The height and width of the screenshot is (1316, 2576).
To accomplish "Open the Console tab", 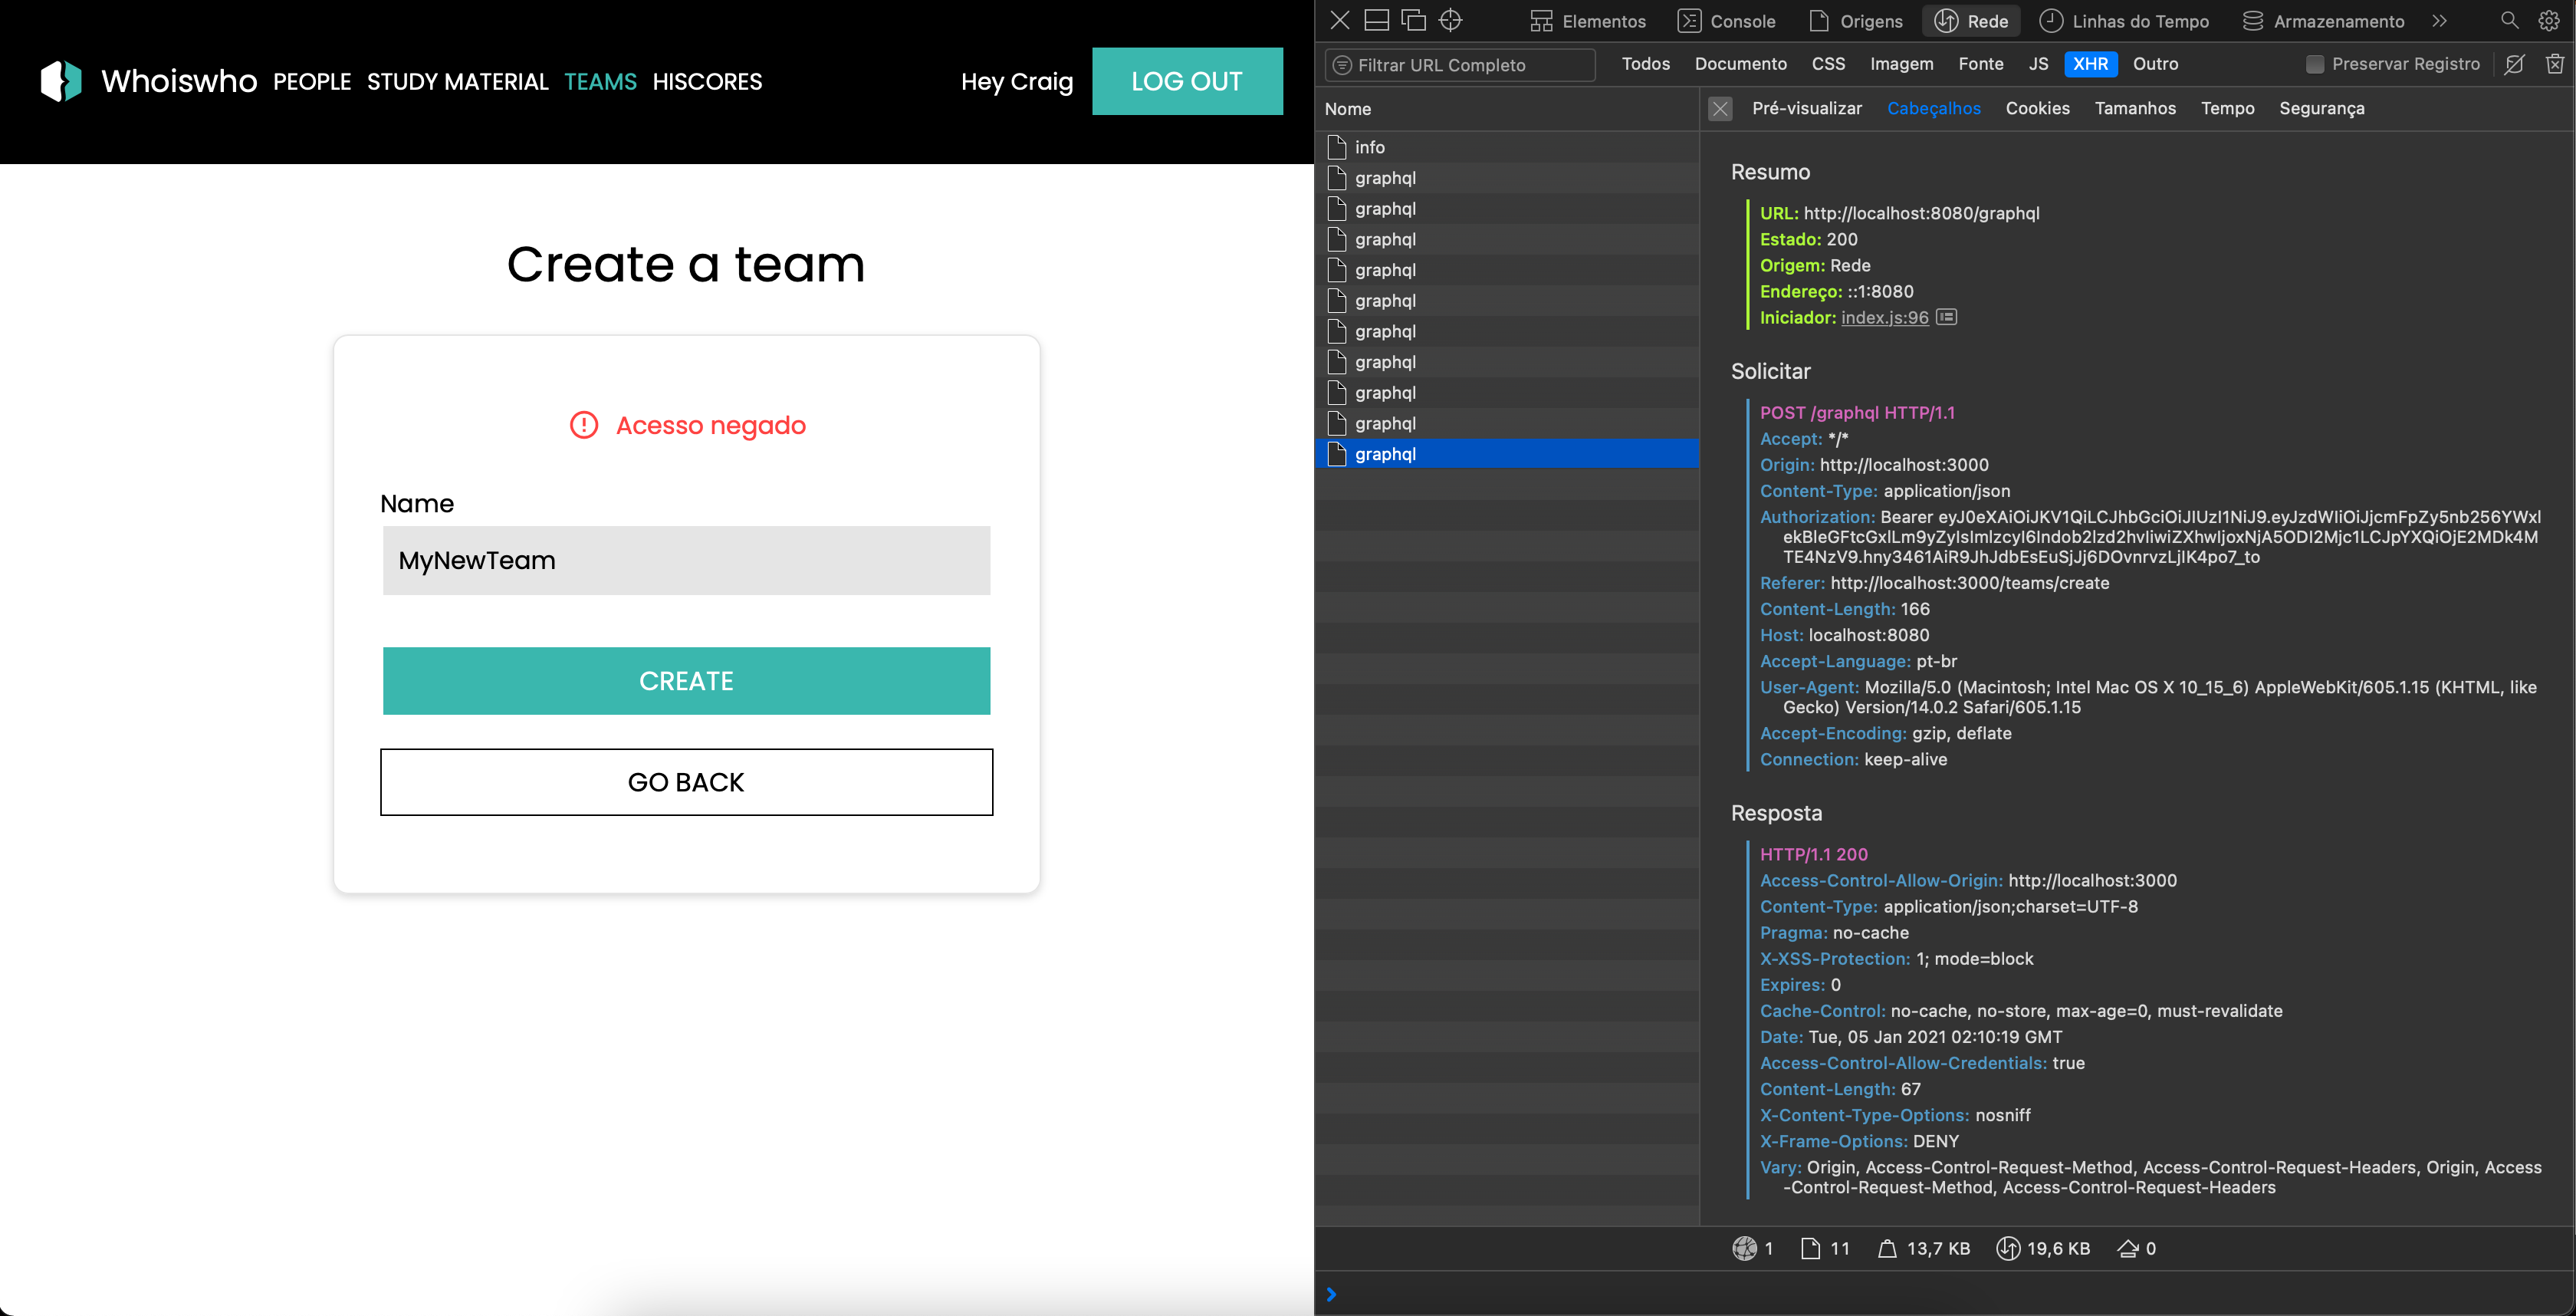I will point(1726,21).
